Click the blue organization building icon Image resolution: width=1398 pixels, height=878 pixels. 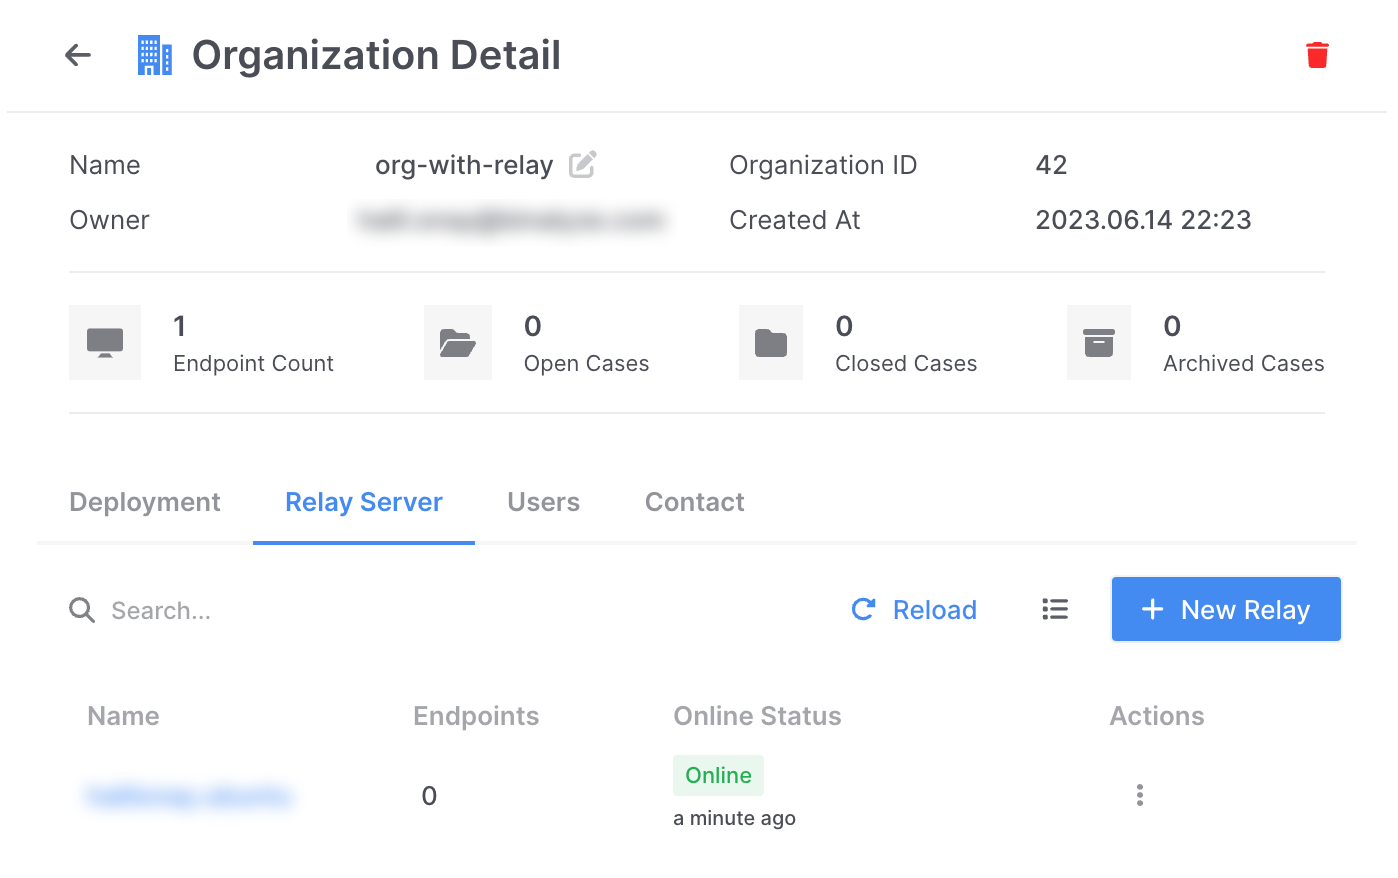(x=154, y=56)
